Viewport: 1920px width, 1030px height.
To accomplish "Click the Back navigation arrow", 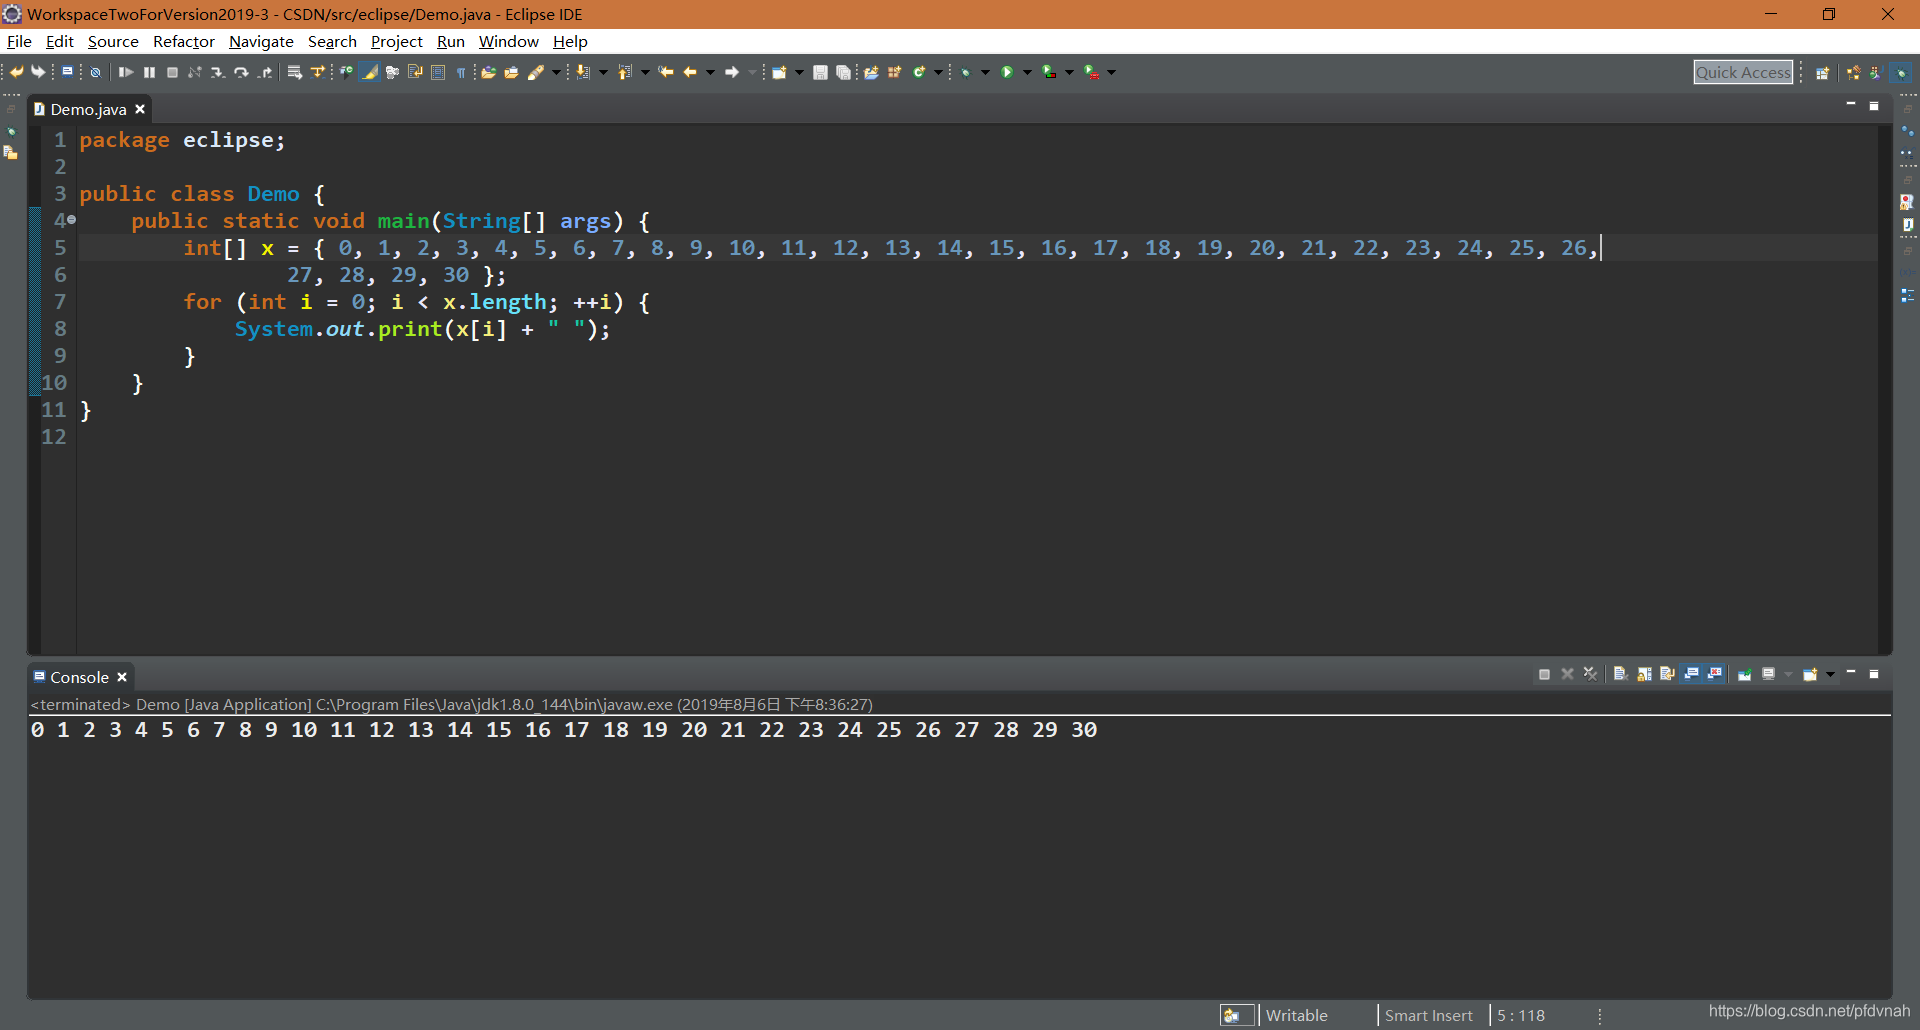I will [x=690, y=72].
